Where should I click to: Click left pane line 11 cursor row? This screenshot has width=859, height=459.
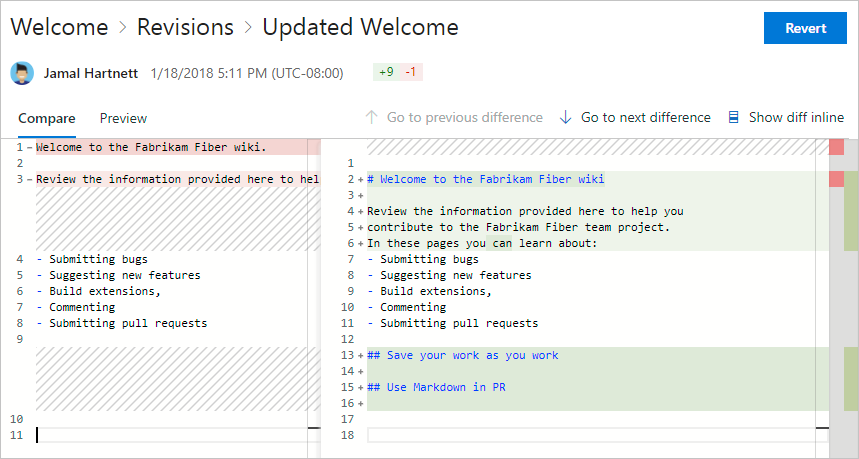tap(177, 435)
